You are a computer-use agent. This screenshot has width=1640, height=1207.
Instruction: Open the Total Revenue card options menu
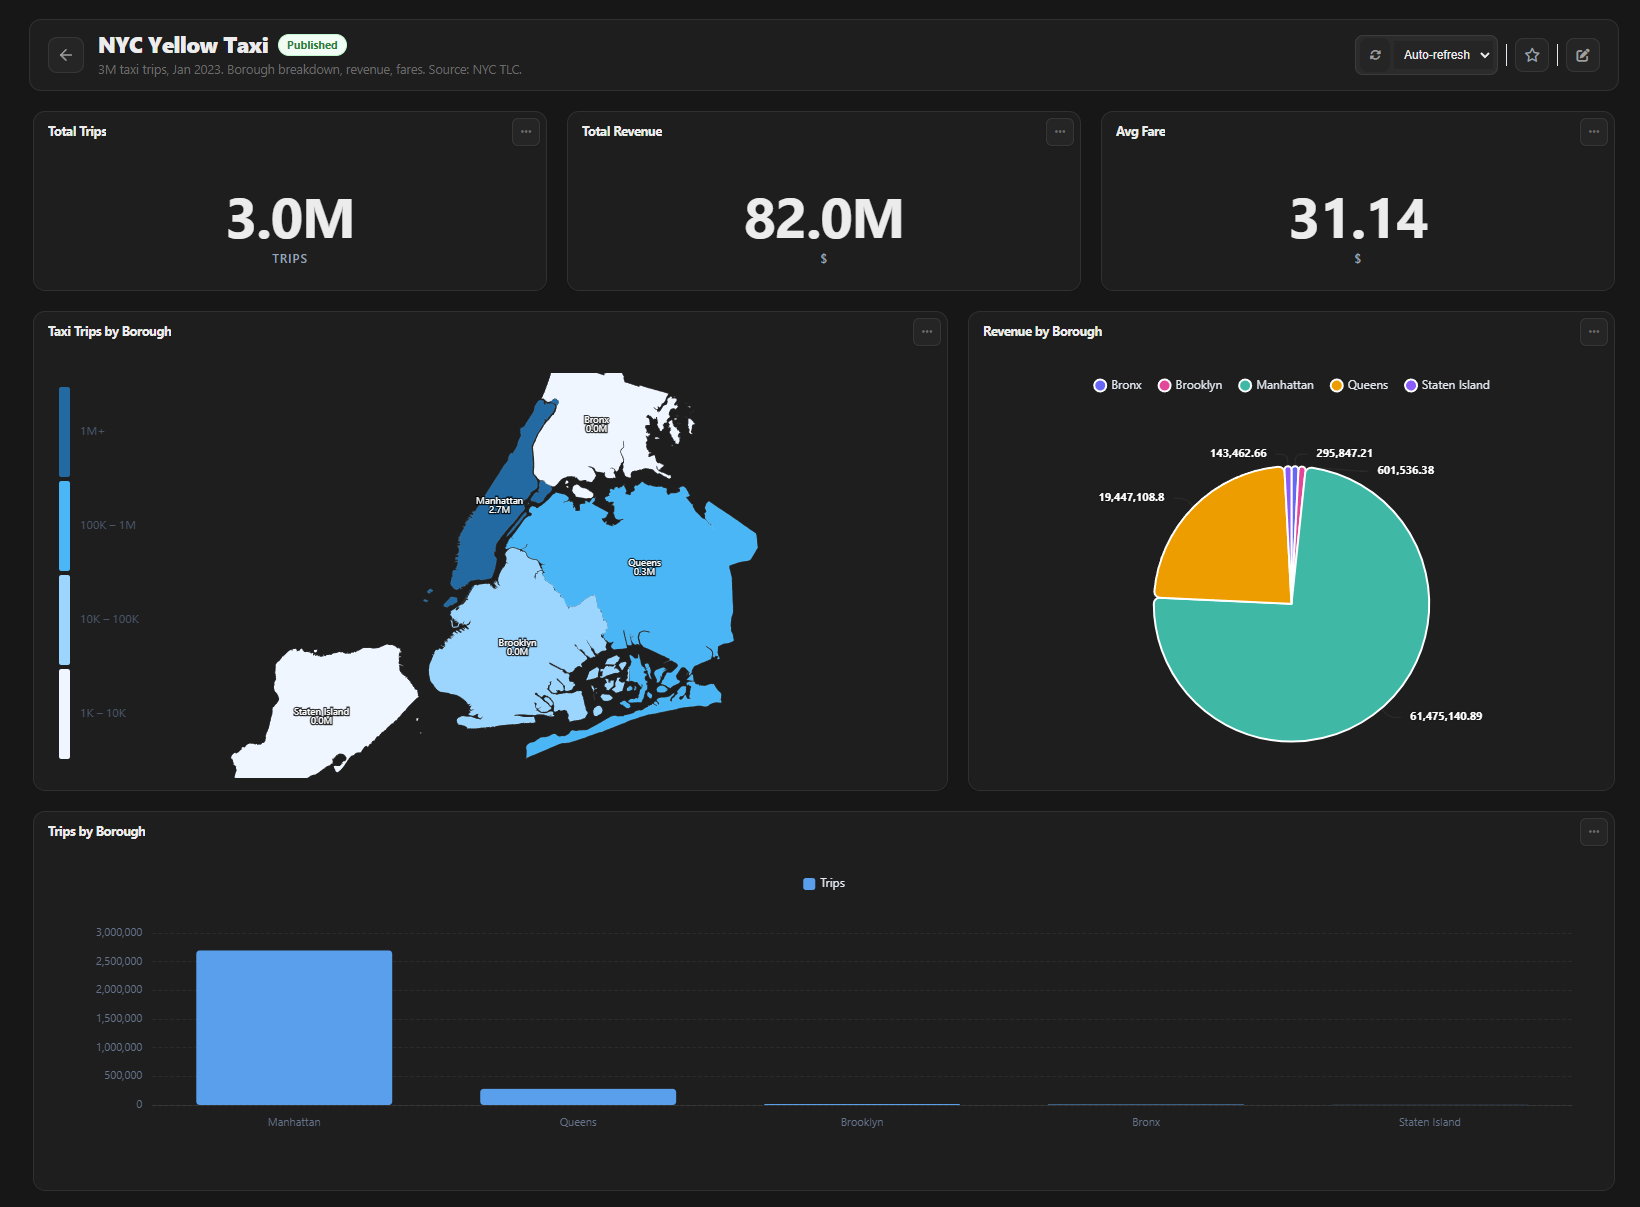(x=1060, y=132)
